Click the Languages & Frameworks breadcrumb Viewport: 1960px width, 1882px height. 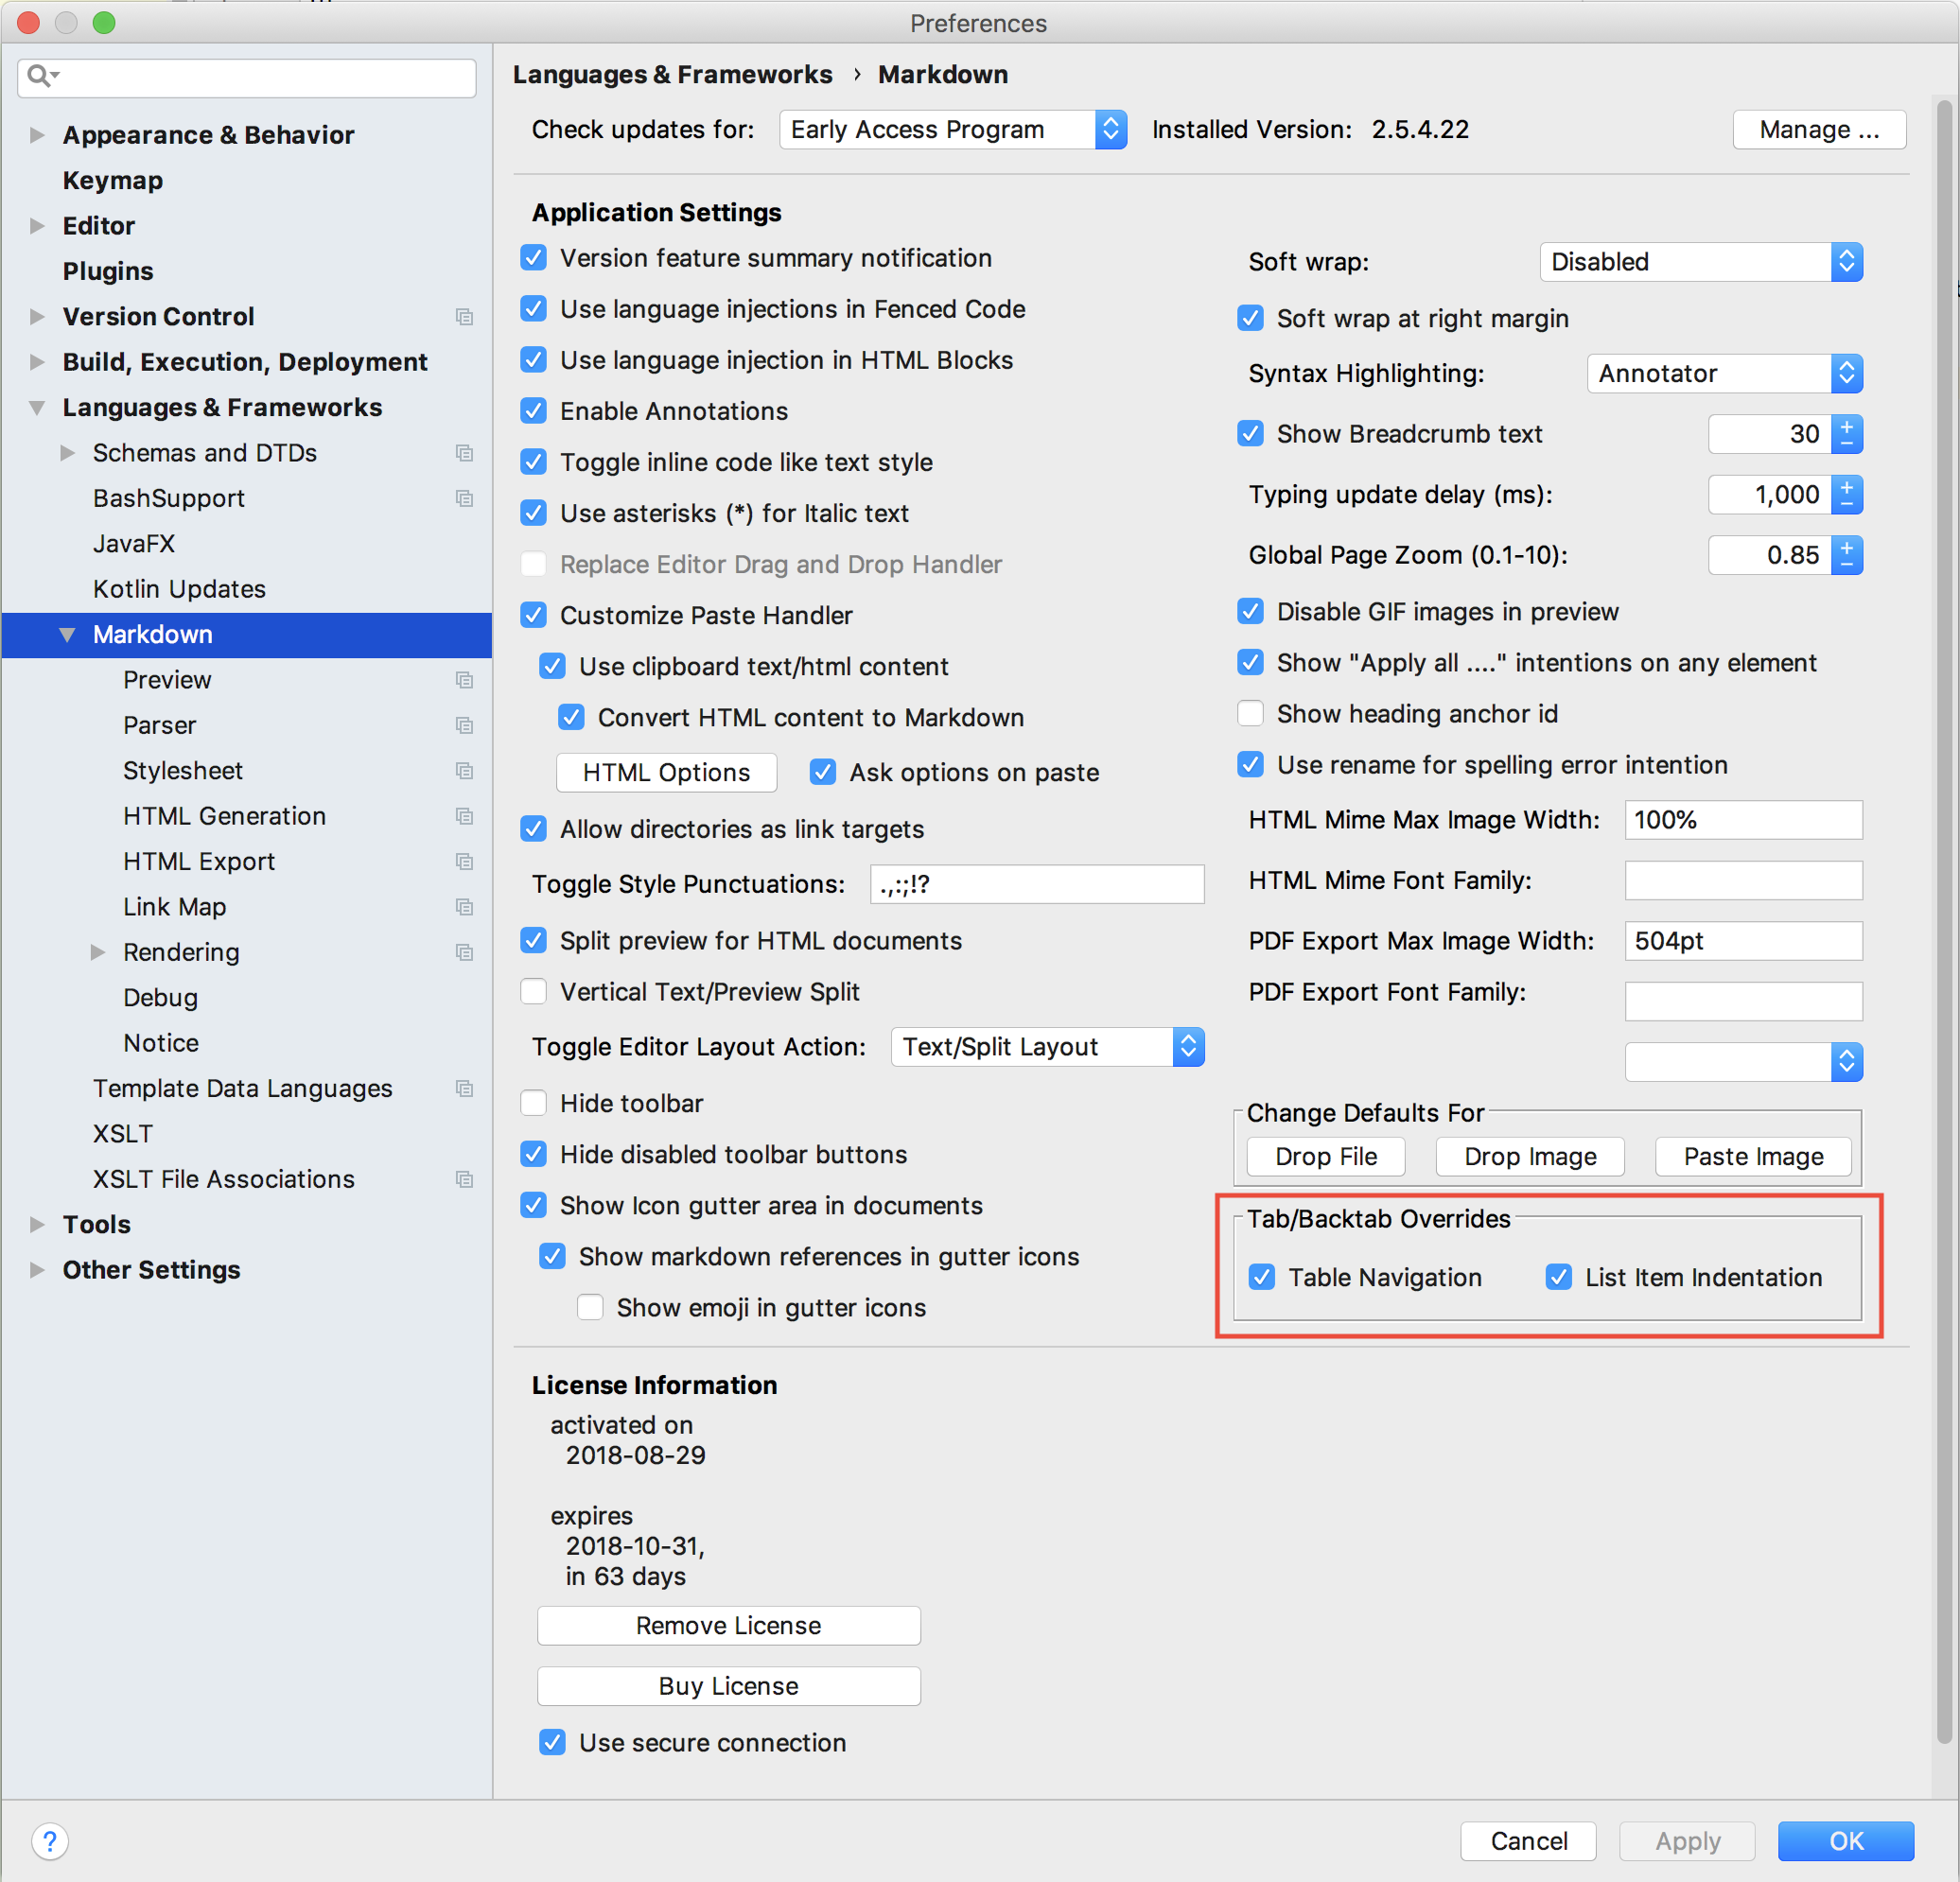[x=673, y=74]
